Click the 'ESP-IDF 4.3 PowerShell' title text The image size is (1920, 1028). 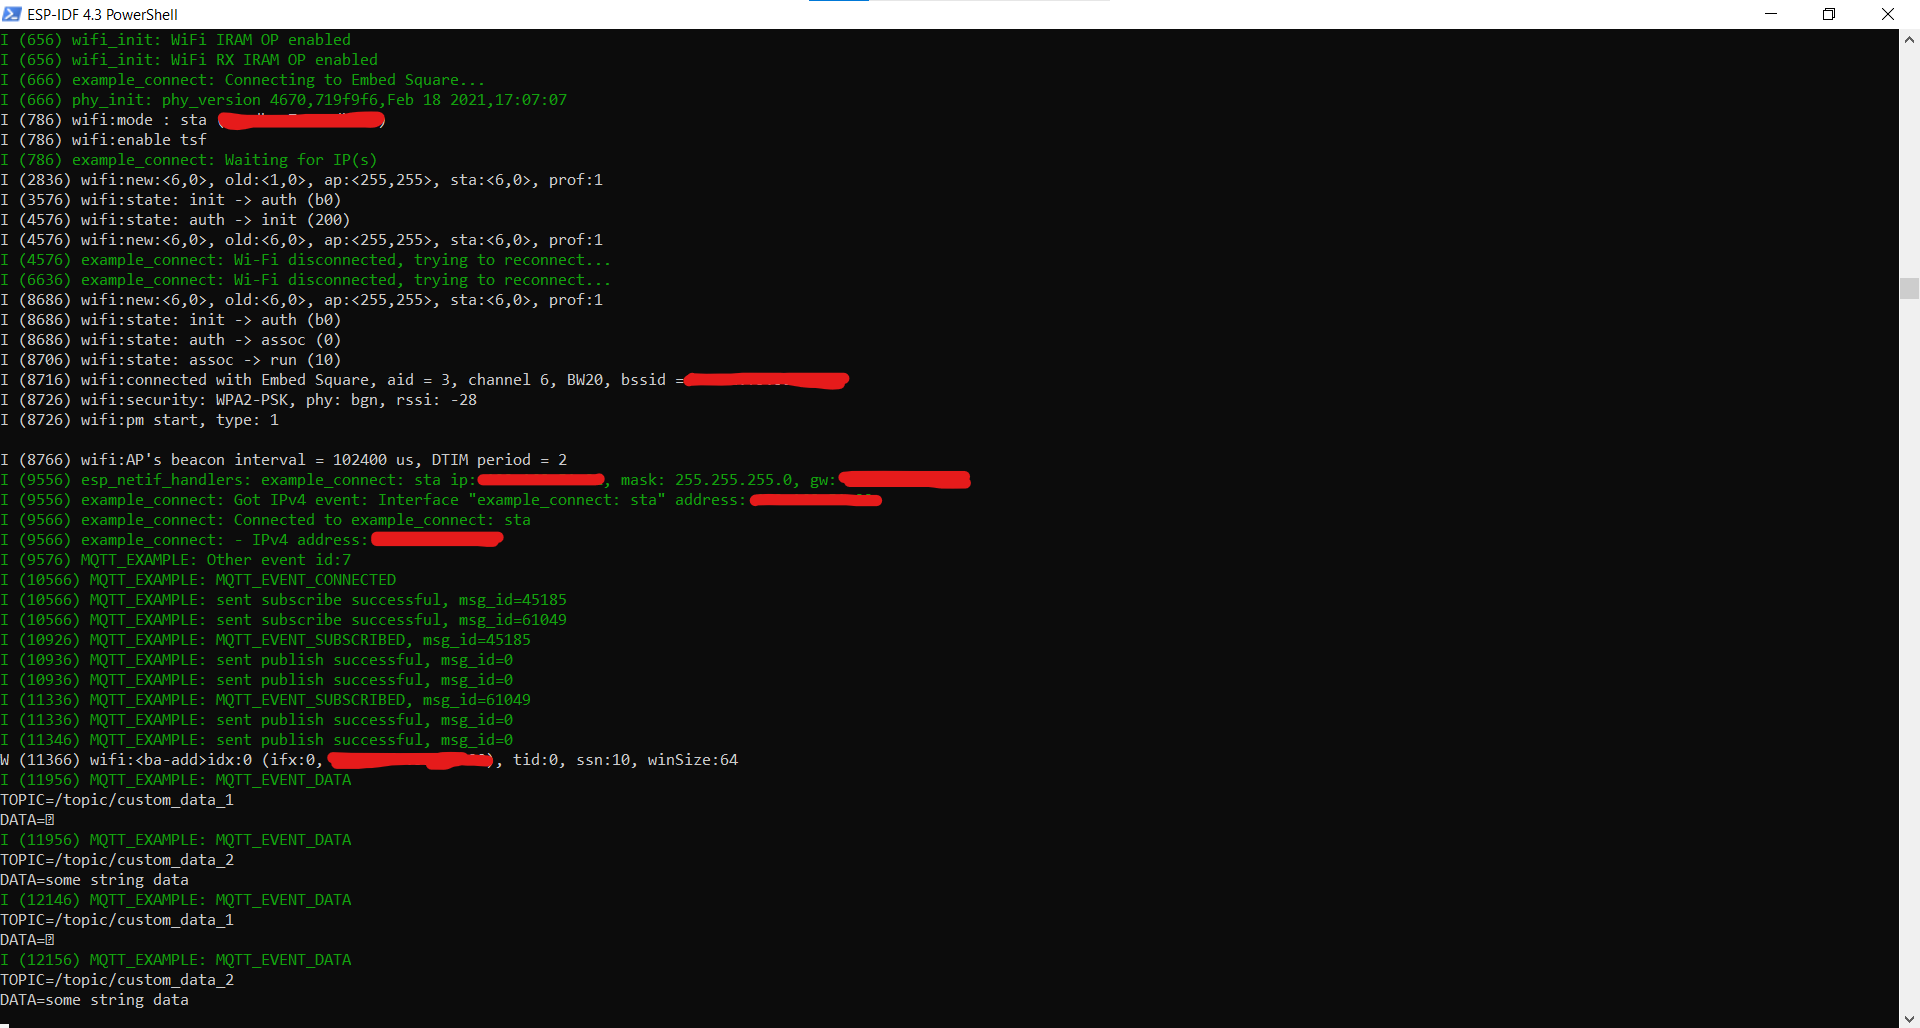(x=103, y=15)
